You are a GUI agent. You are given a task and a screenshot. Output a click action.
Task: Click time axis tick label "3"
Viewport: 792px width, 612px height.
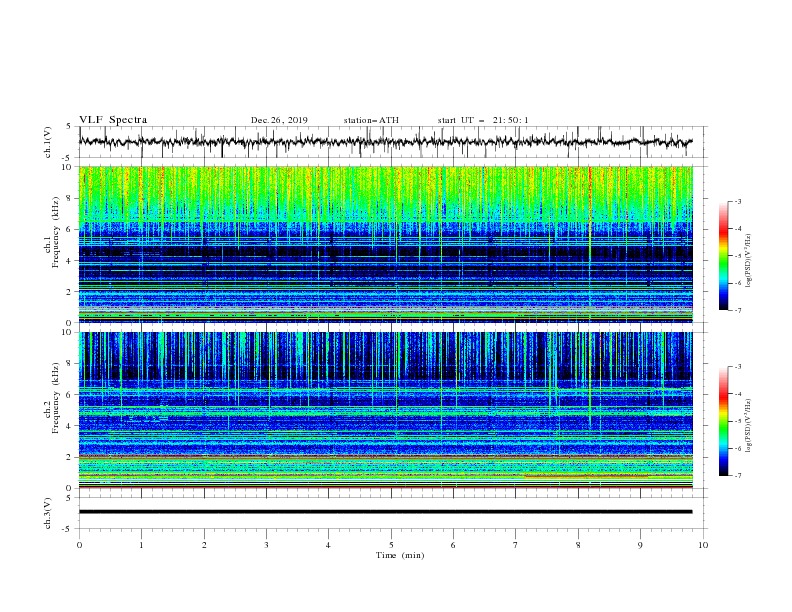(x=266, y=545)
